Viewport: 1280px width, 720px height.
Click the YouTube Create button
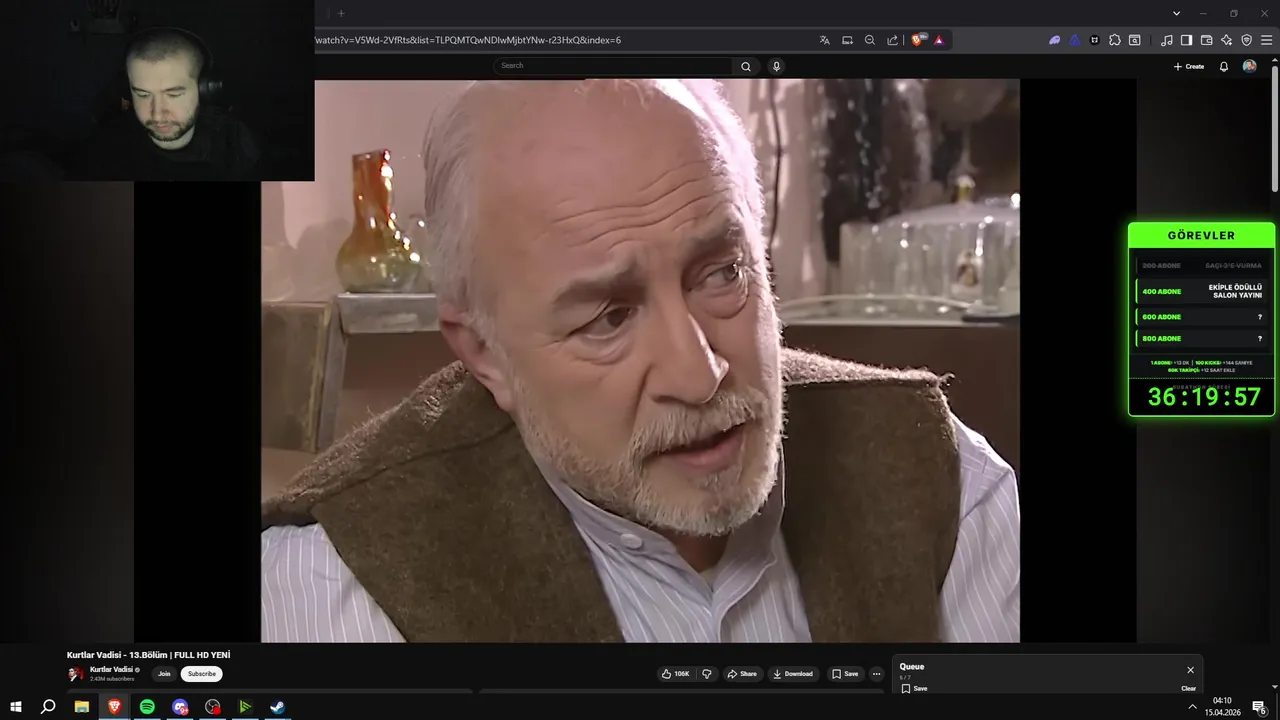1189,66
